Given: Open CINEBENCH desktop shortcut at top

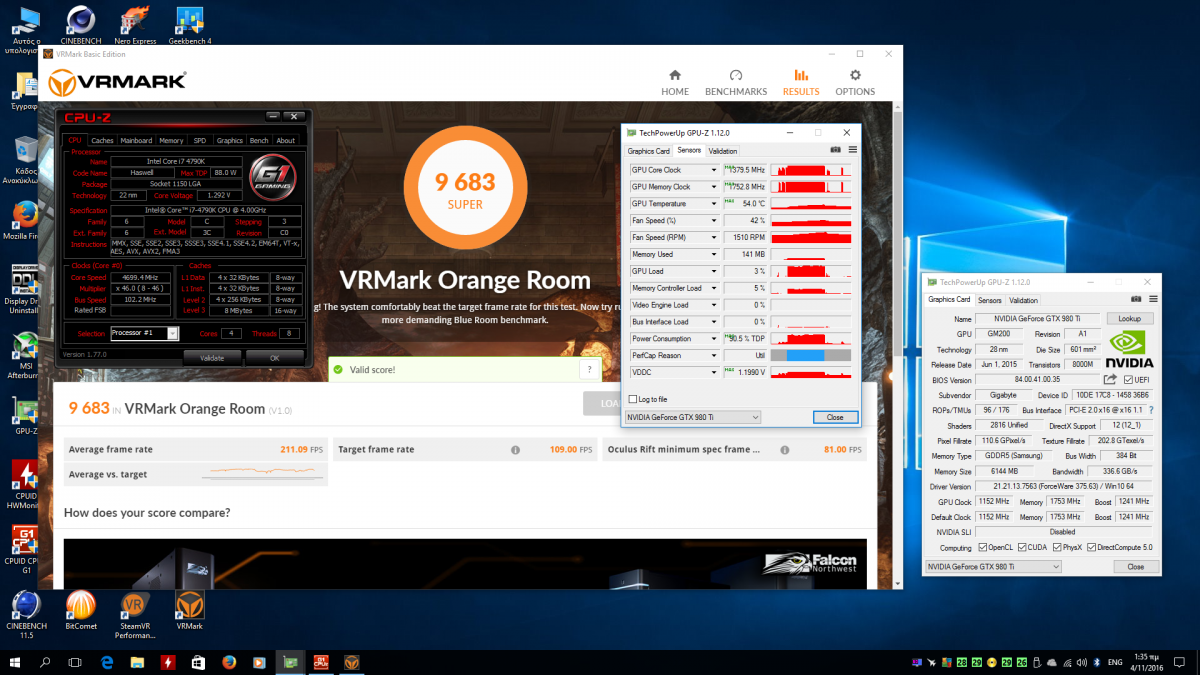Looking at the screenshot, I should pos(81,24).
